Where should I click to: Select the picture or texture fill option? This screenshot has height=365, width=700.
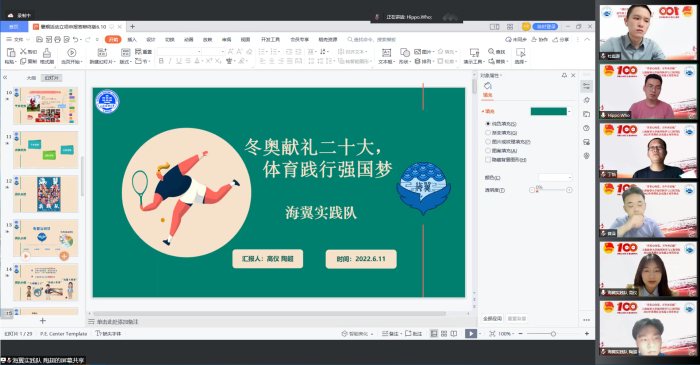click(x=488, y=141)
